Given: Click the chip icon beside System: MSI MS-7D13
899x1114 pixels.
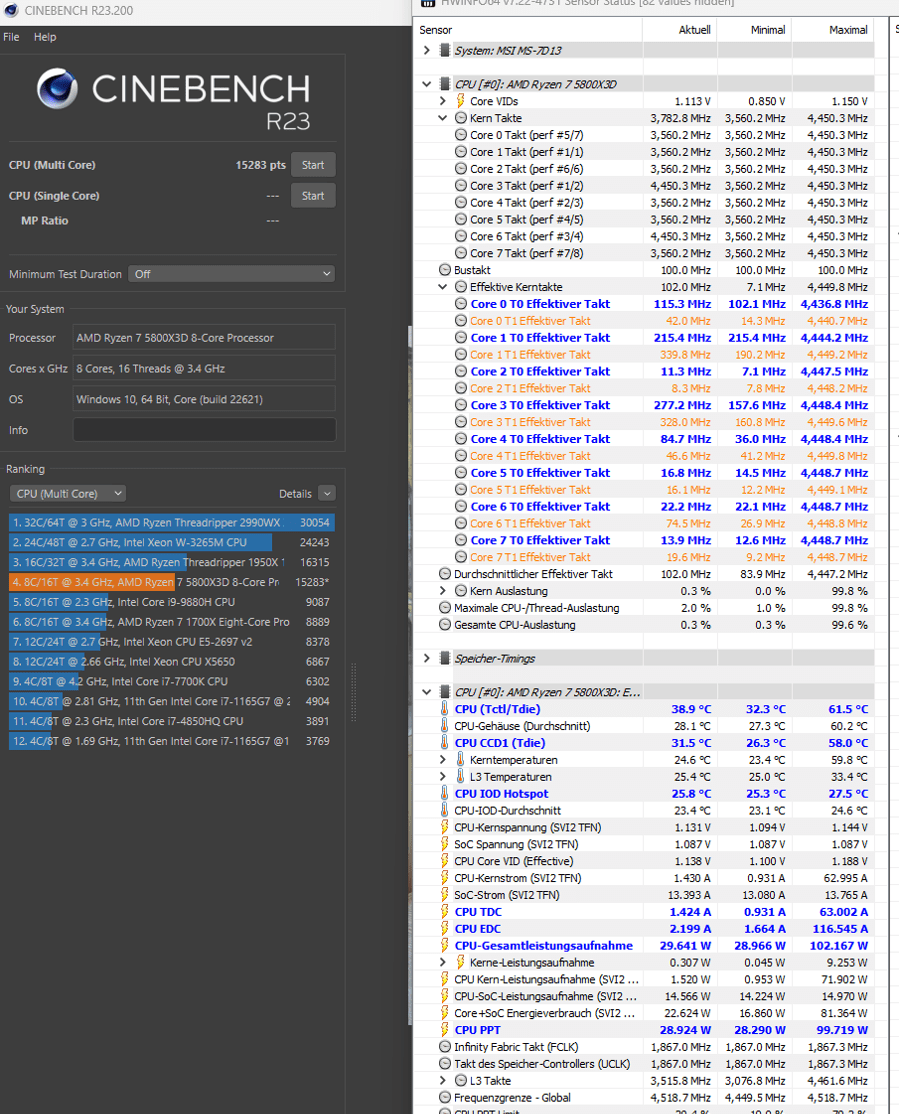Looking at the screenshot, I should click(445, 50).
